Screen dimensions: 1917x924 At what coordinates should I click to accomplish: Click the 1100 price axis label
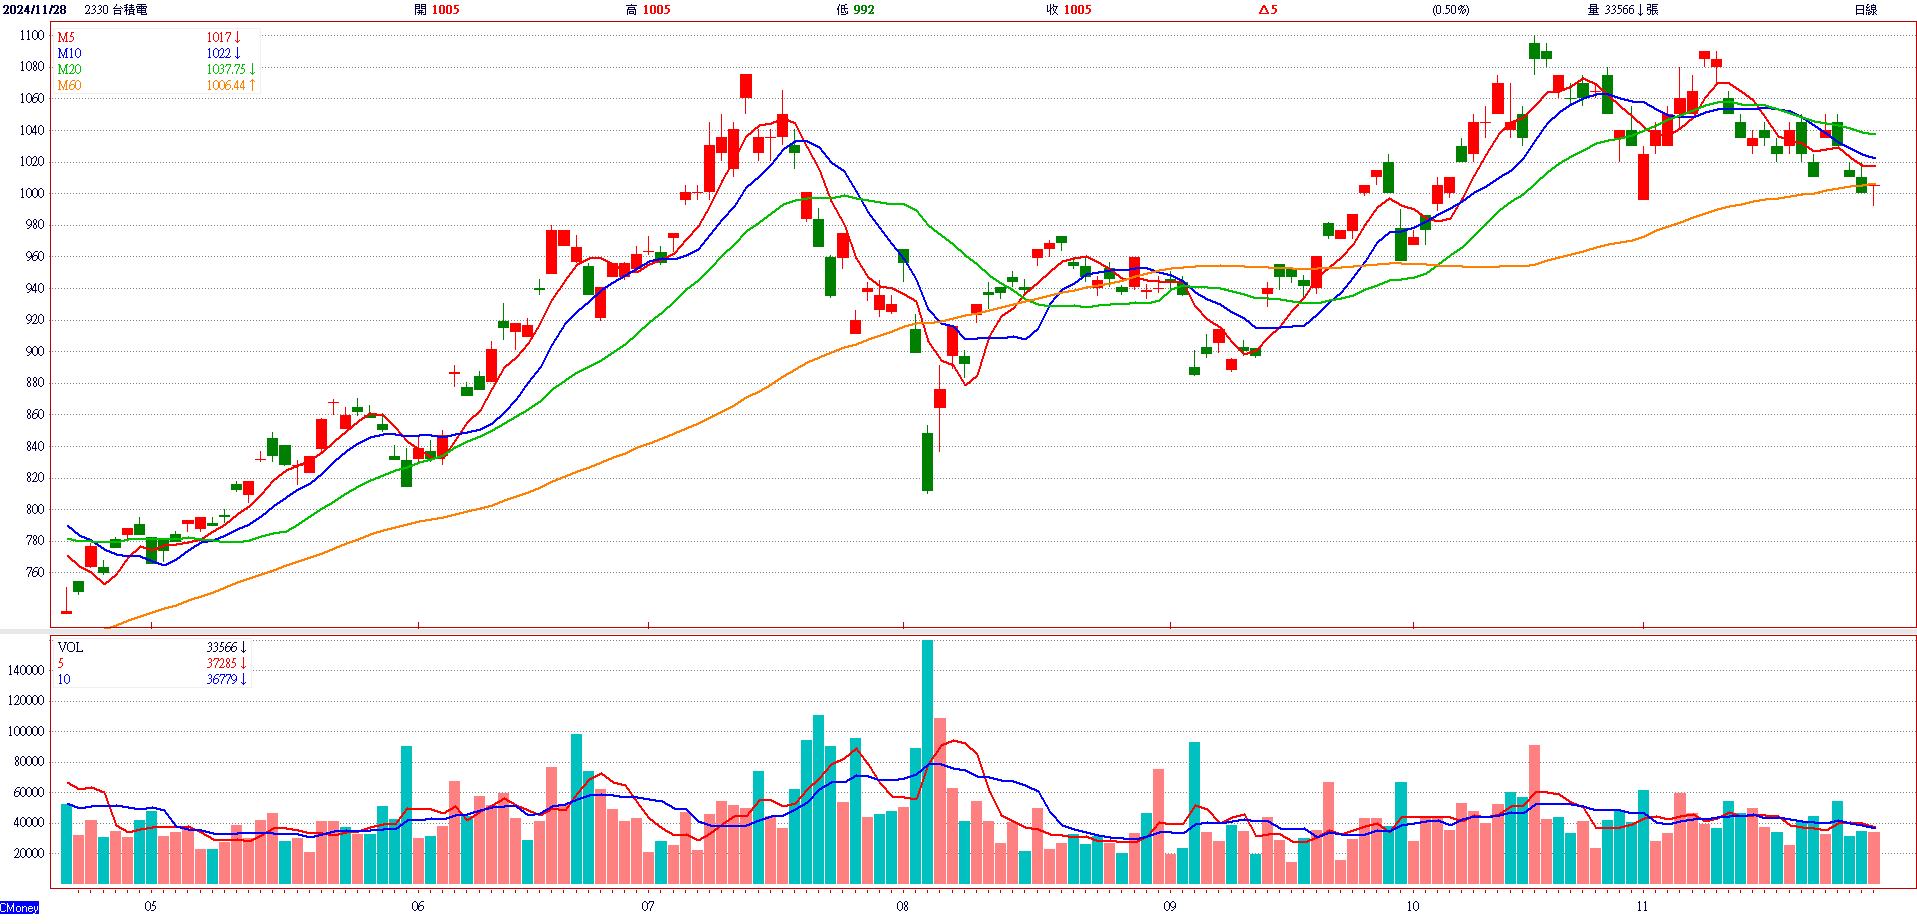tap(32, 35)
